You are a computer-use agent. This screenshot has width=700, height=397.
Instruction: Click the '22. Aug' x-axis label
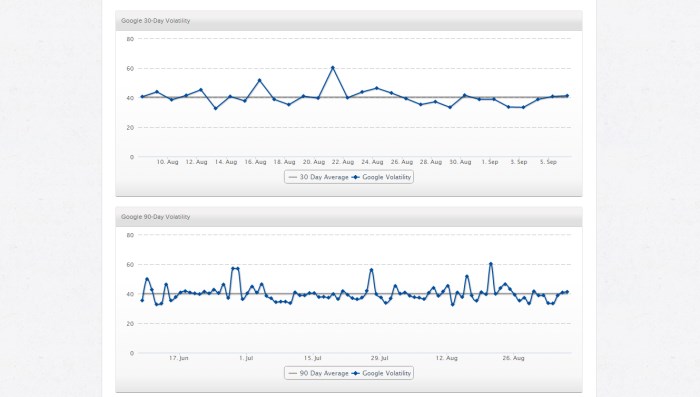(343, 162)
